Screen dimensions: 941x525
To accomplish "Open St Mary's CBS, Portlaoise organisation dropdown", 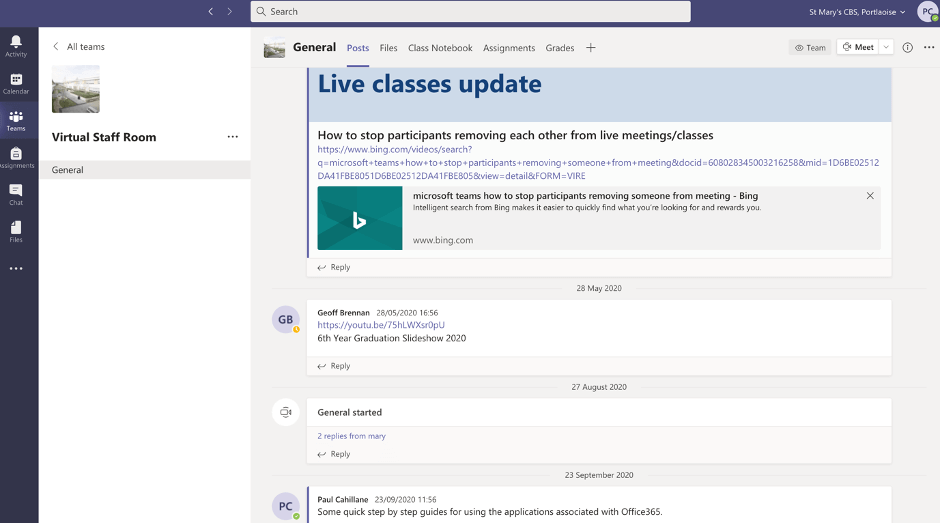I will (856, 12).
